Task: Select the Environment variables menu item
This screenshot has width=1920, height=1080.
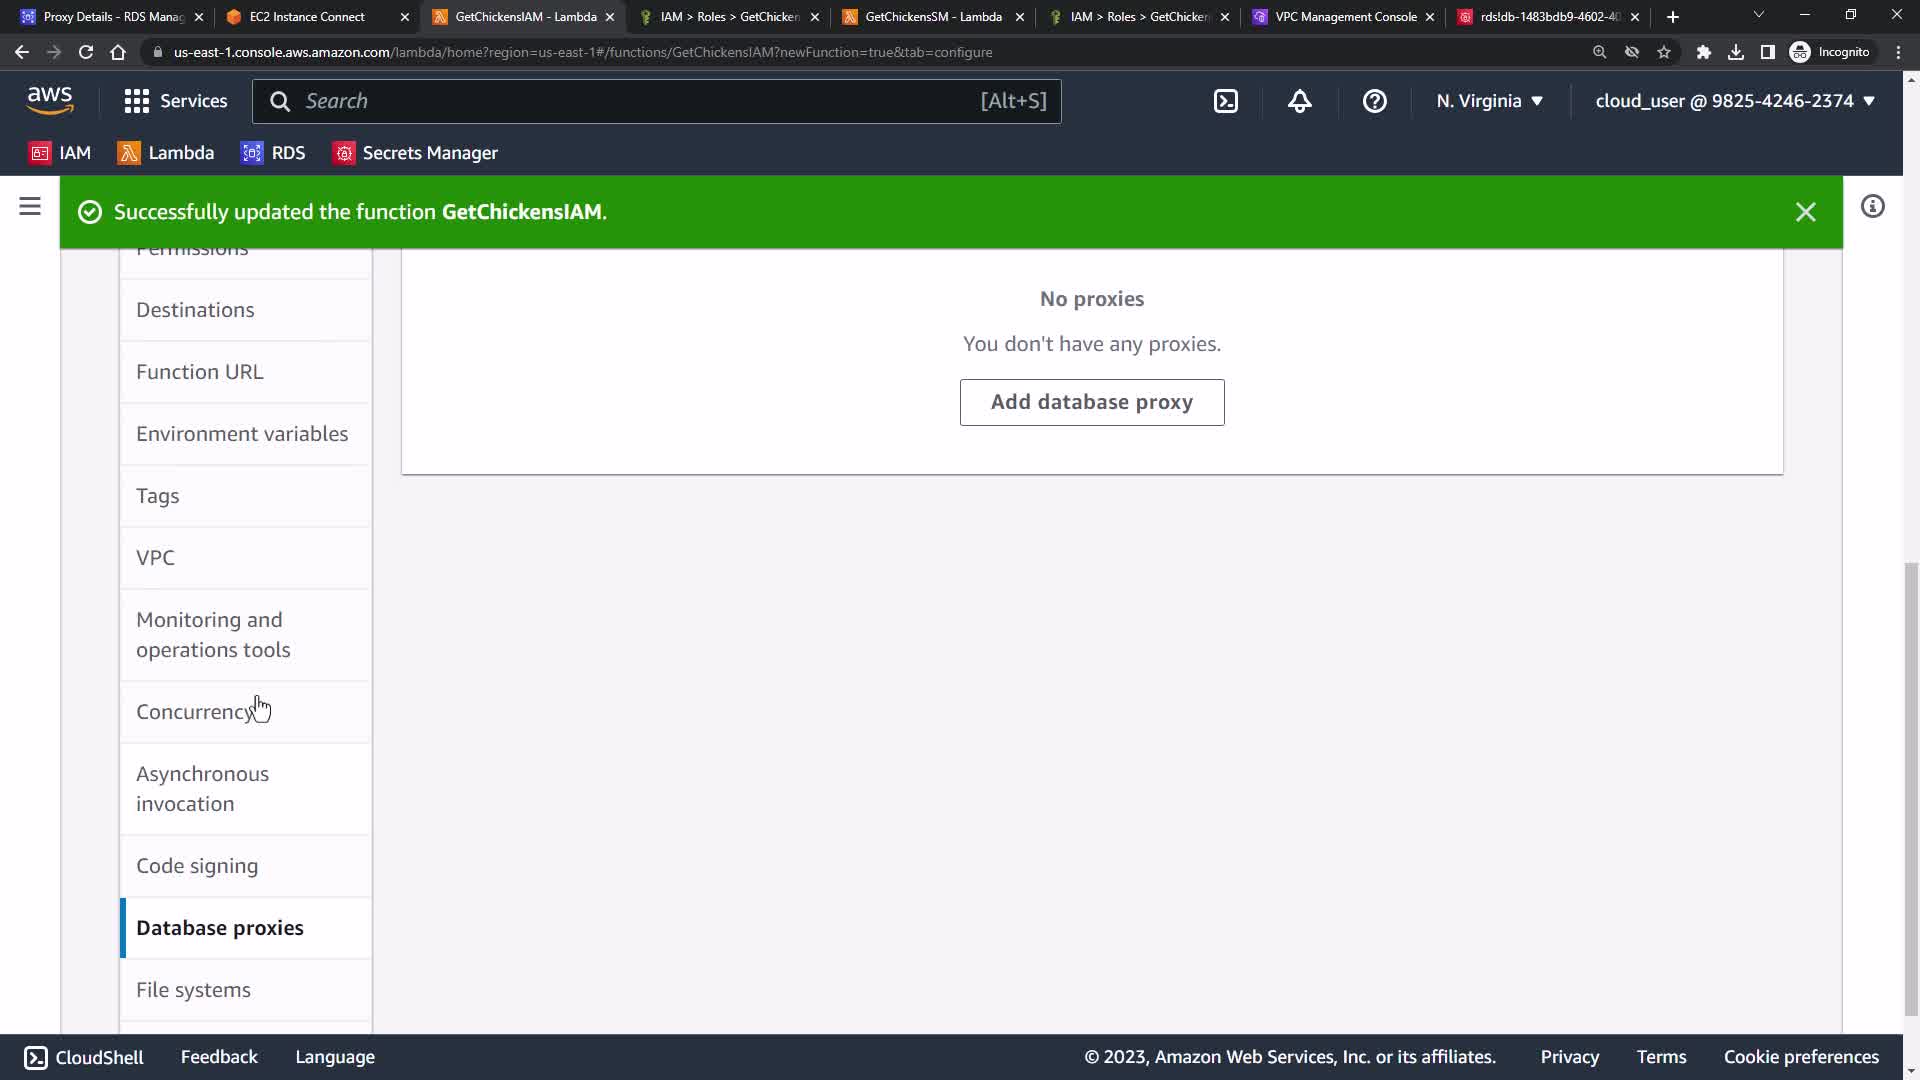Action: click(242, 434)
